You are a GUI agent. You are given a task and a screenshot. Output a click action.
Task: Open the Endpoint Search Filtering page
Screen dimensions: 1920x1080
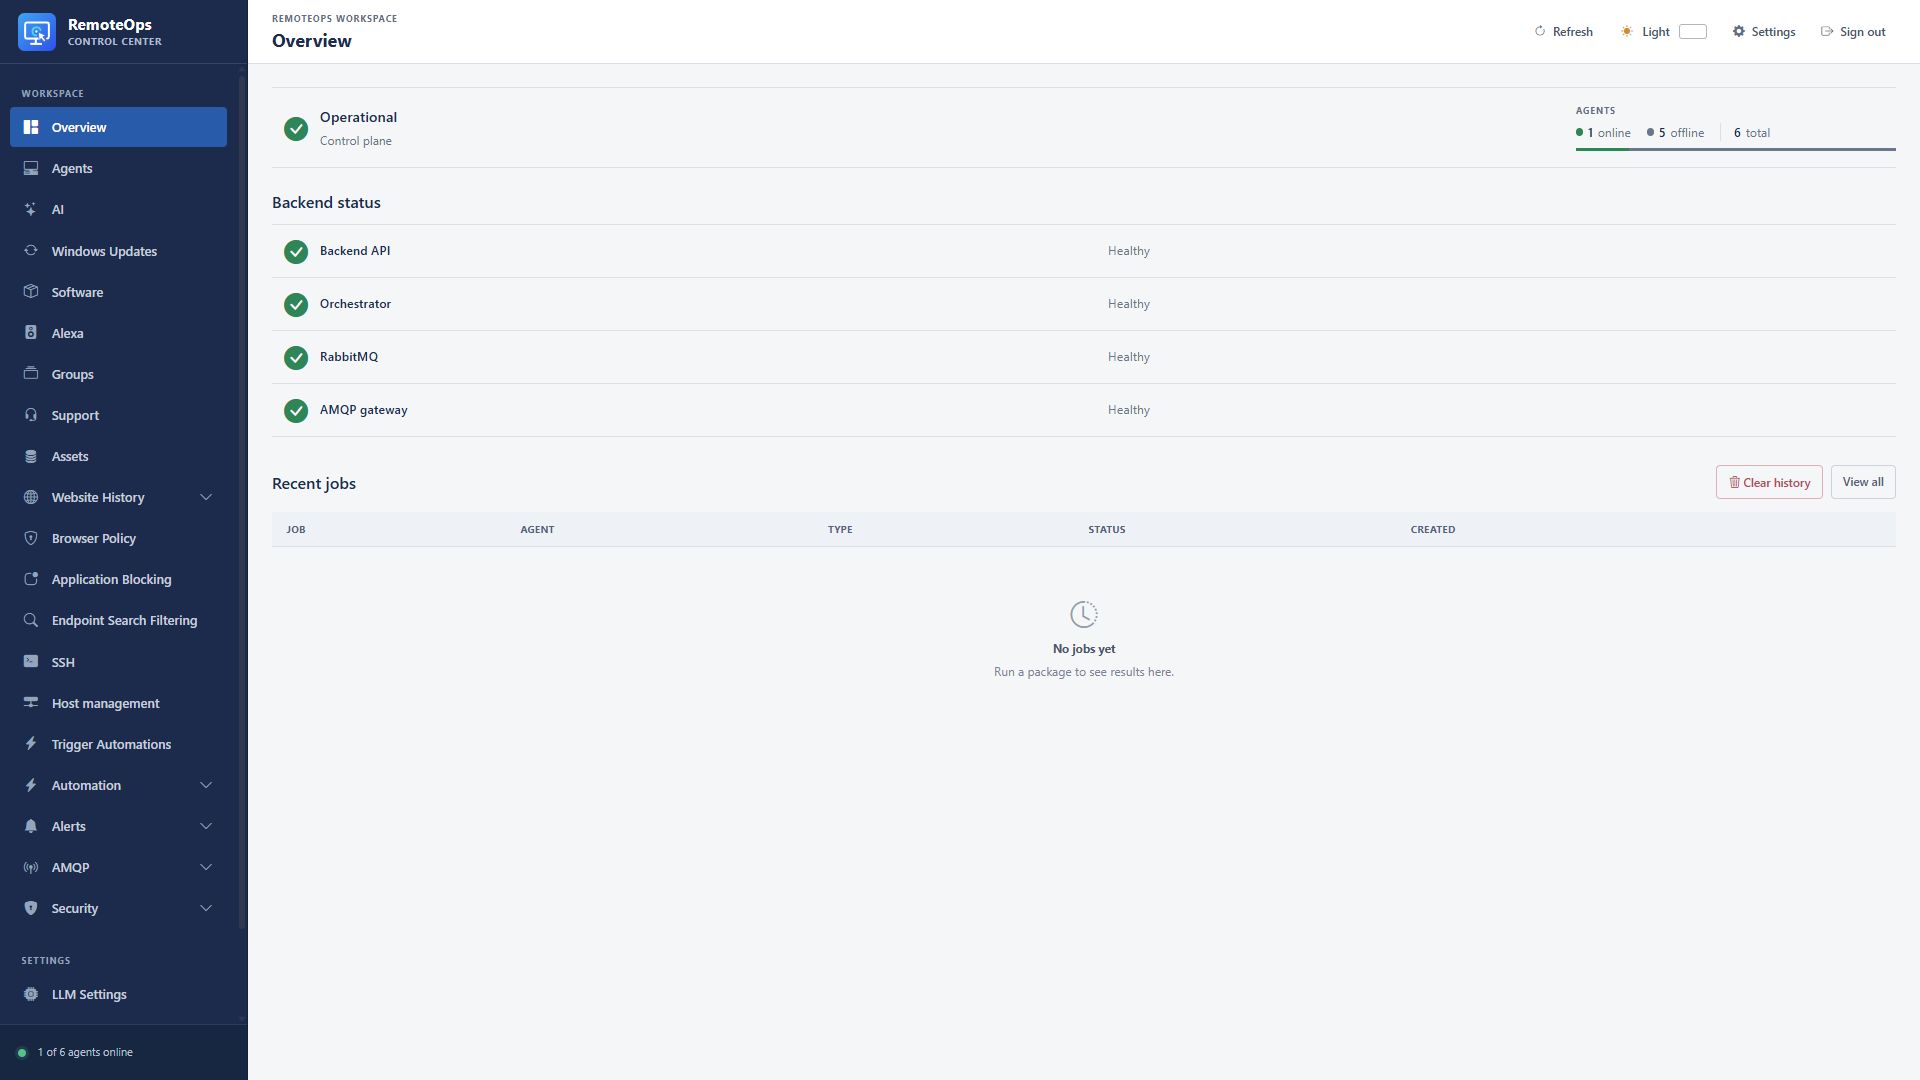point(118,620)
